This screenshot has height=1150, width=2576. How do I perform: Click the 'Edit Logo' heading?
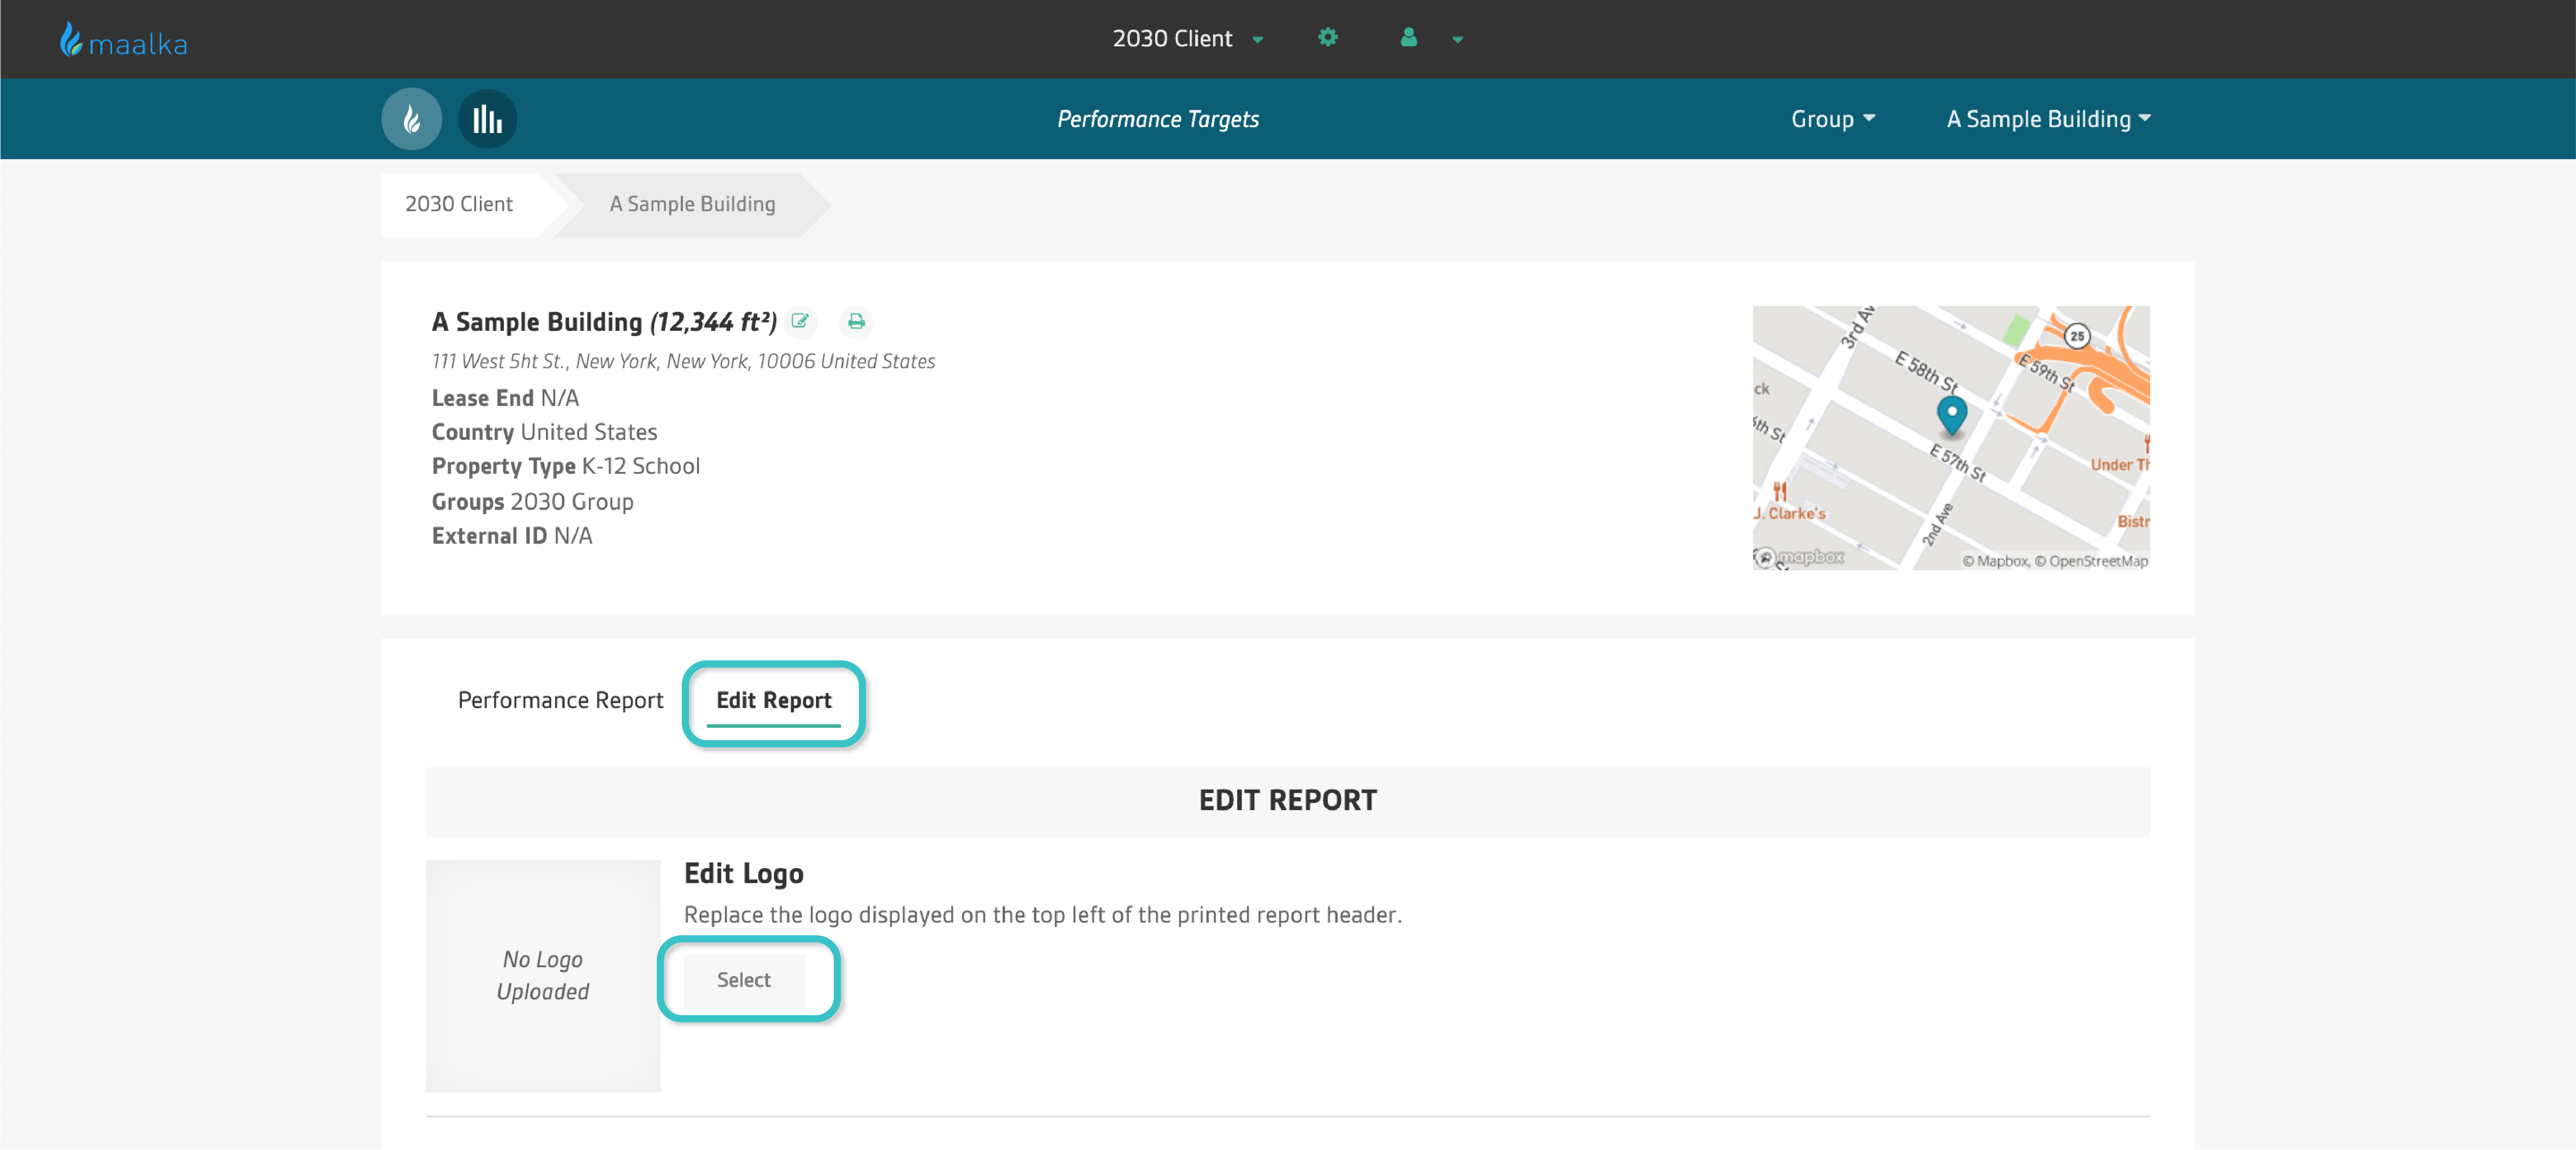click(x=743, y=874)
